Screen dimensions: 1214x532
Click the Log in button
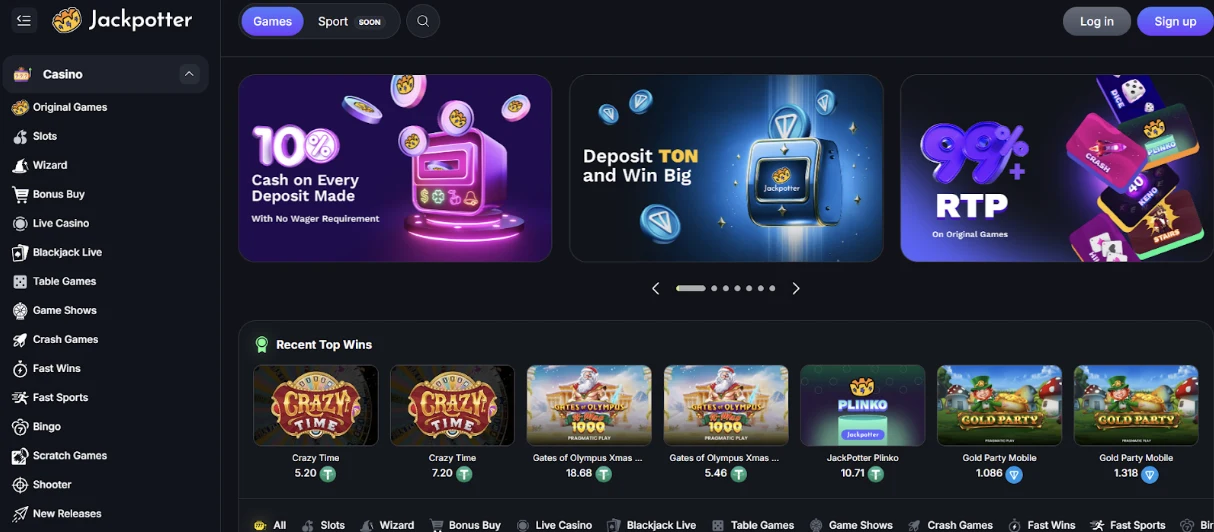click(1097, 21)
